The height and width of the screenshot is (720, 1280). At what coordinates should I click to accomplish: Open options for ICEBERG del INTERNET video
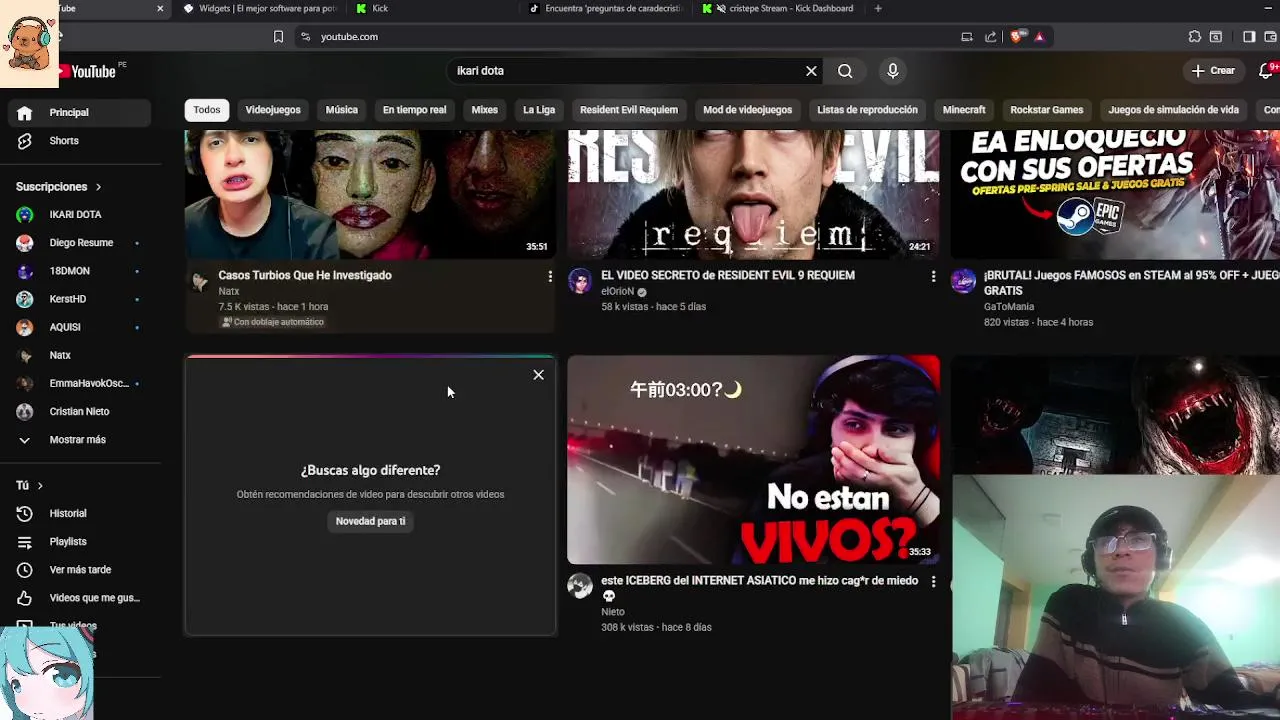933,581
